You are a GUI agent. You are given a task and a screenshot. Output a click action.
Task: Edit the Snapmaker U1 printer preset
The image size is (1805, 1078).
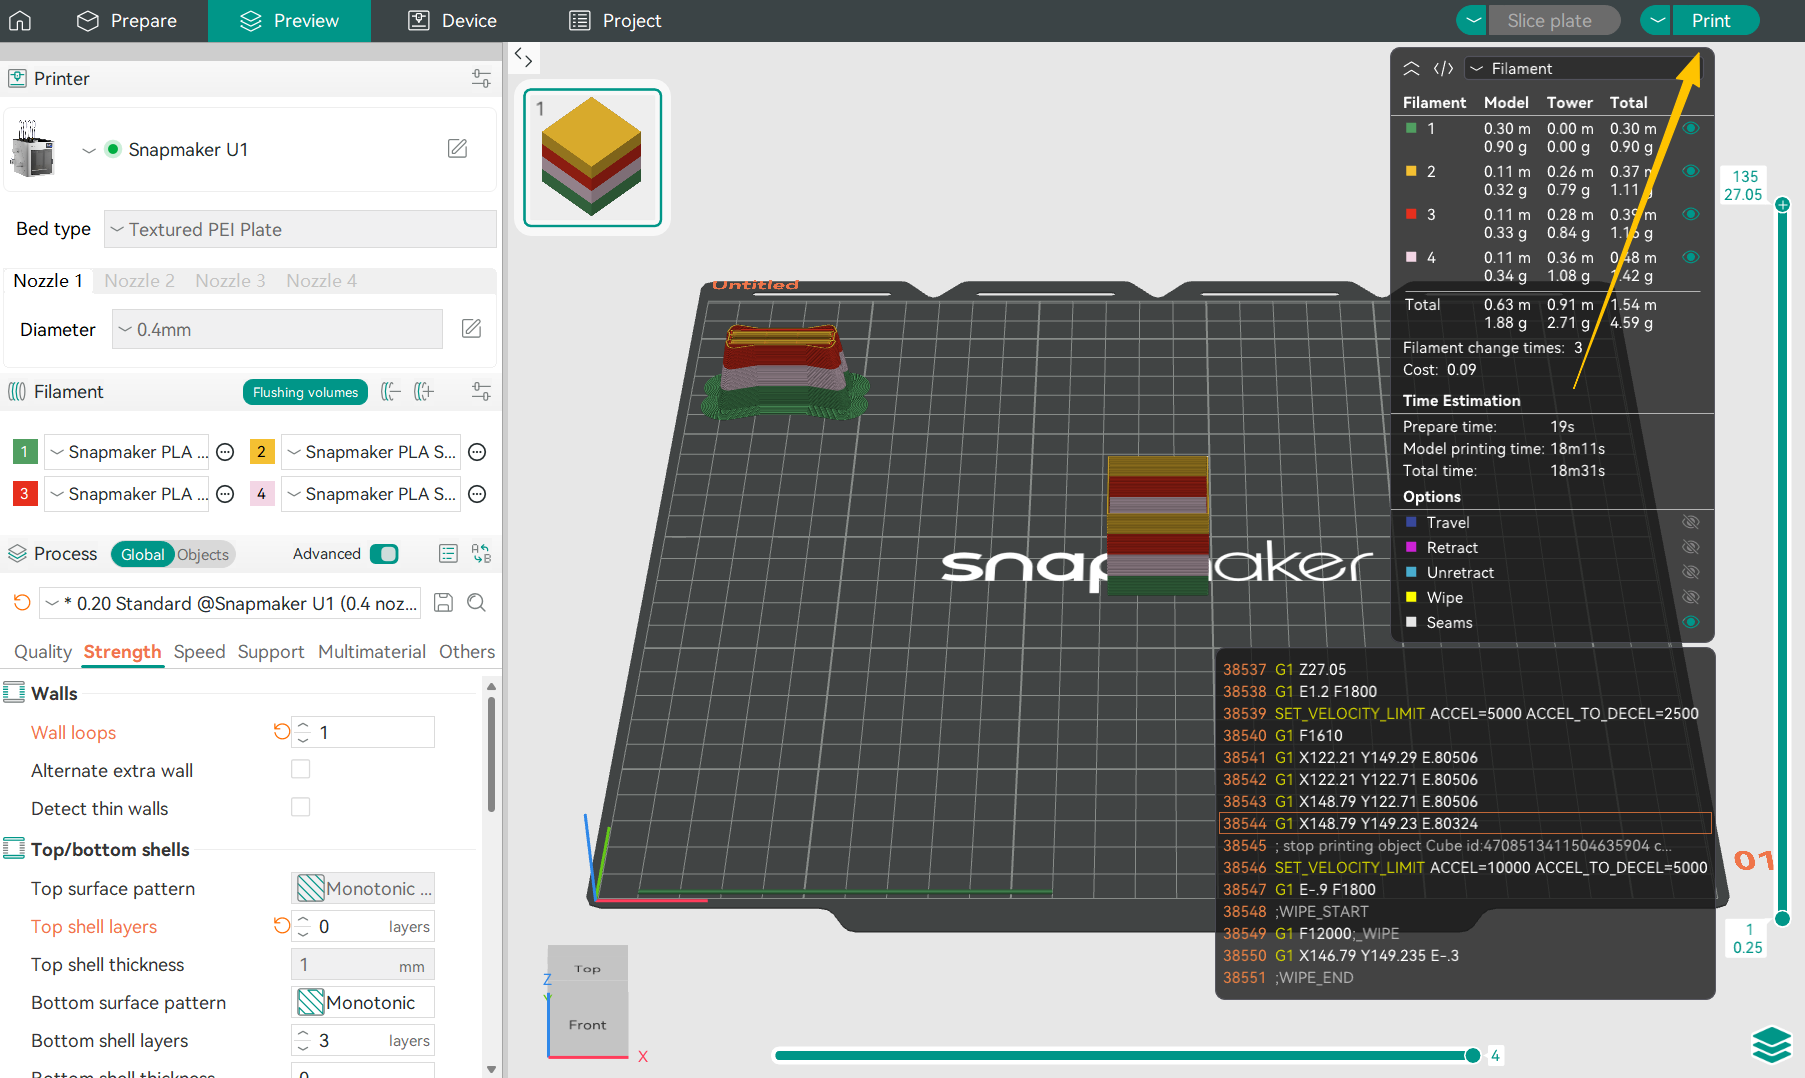tap(457, 149)
